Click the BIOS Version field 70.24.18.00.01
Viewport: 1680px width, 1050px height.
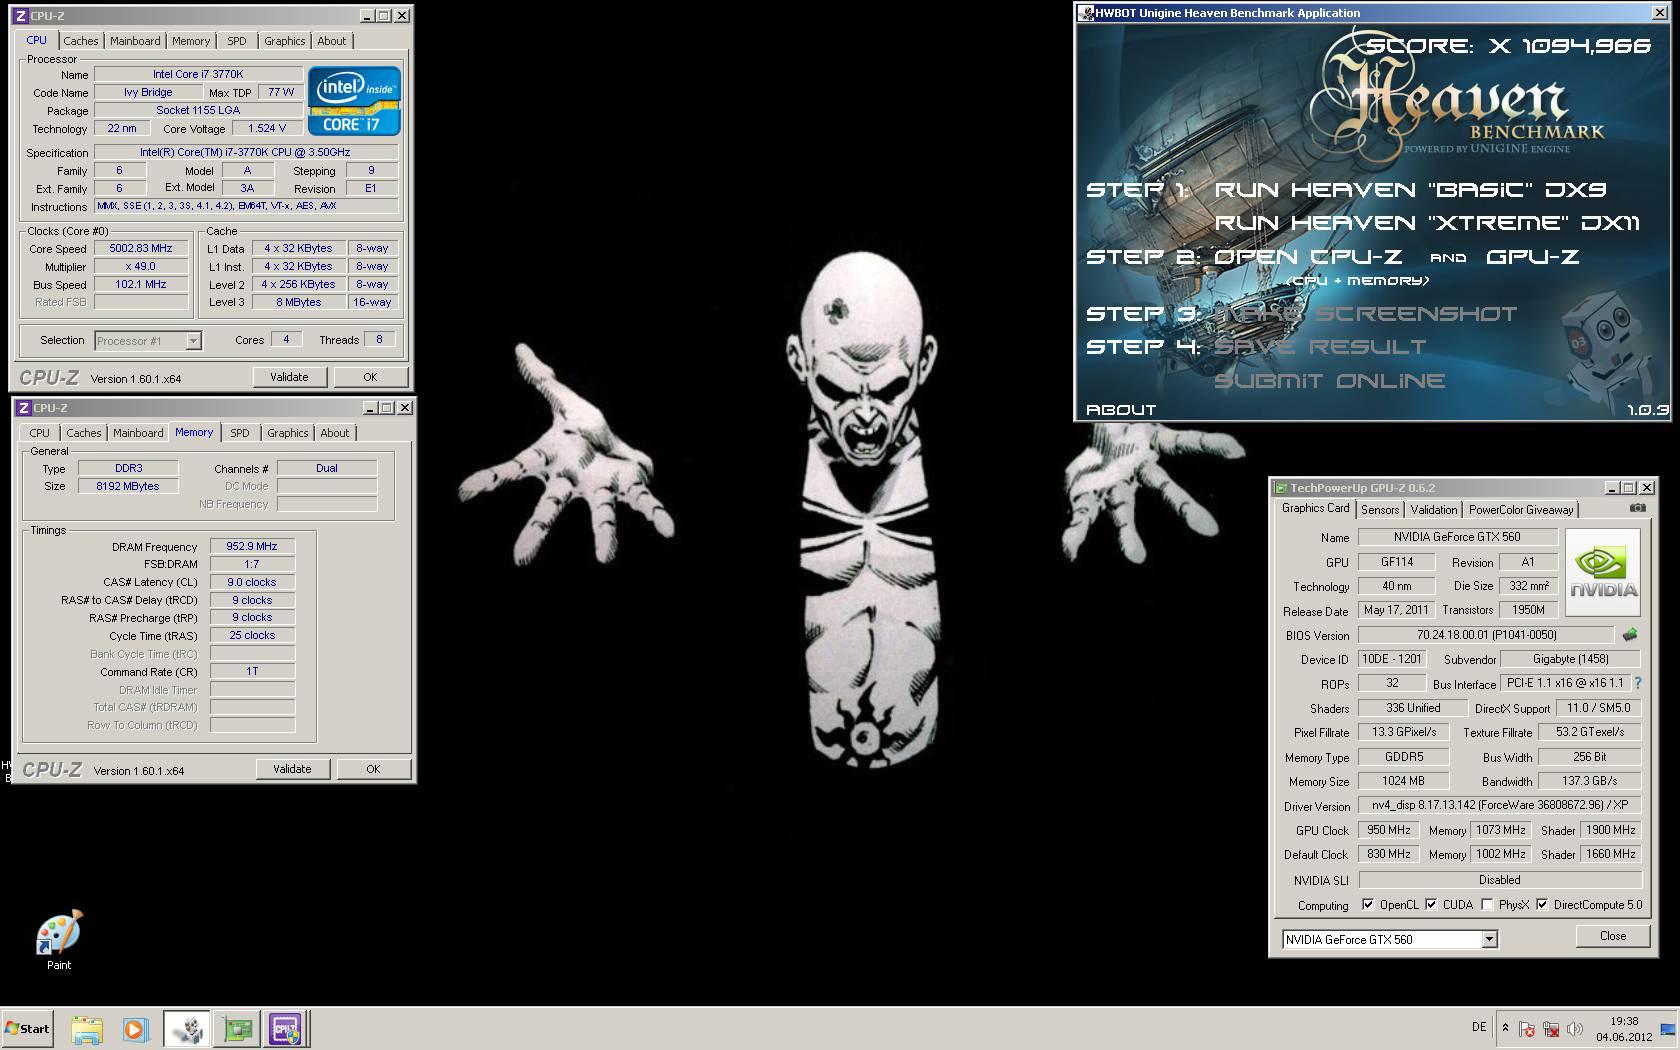click(1485, 635)
